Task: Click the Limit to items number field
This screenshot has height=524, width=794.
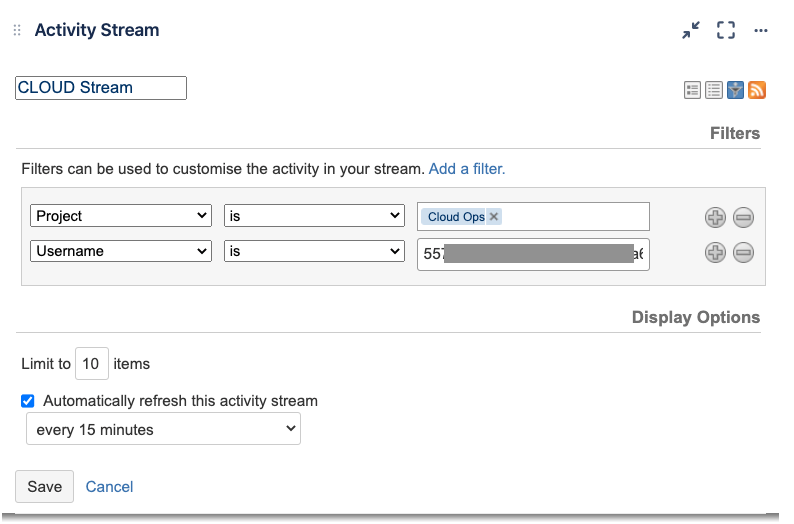Action: point(92,364)
